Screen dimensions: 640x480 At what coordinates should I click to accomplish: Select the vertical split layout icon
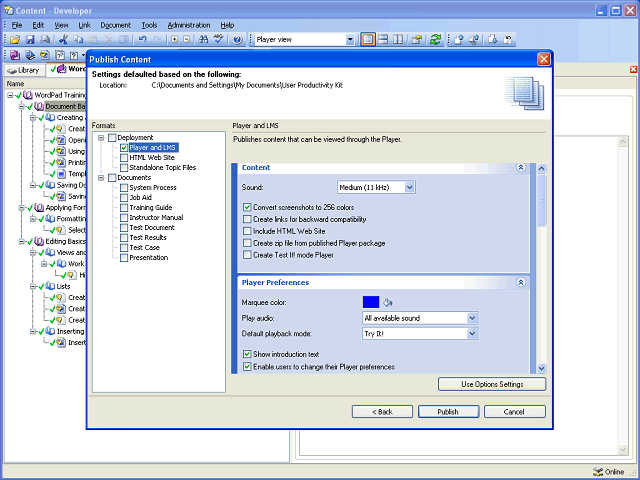click(x=398, y=40)
